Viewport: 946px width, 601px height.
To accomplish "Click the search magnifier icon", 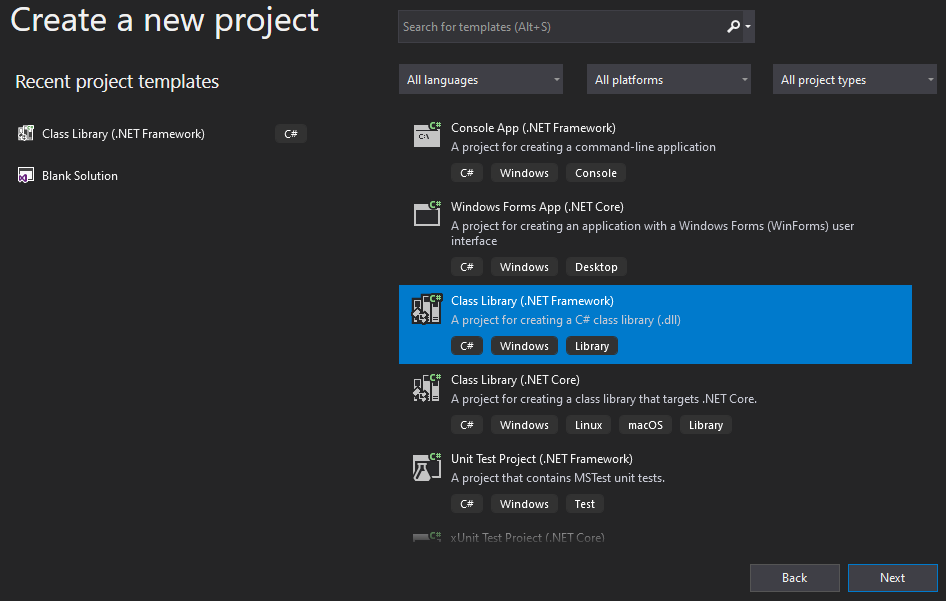I will point(733,27).
